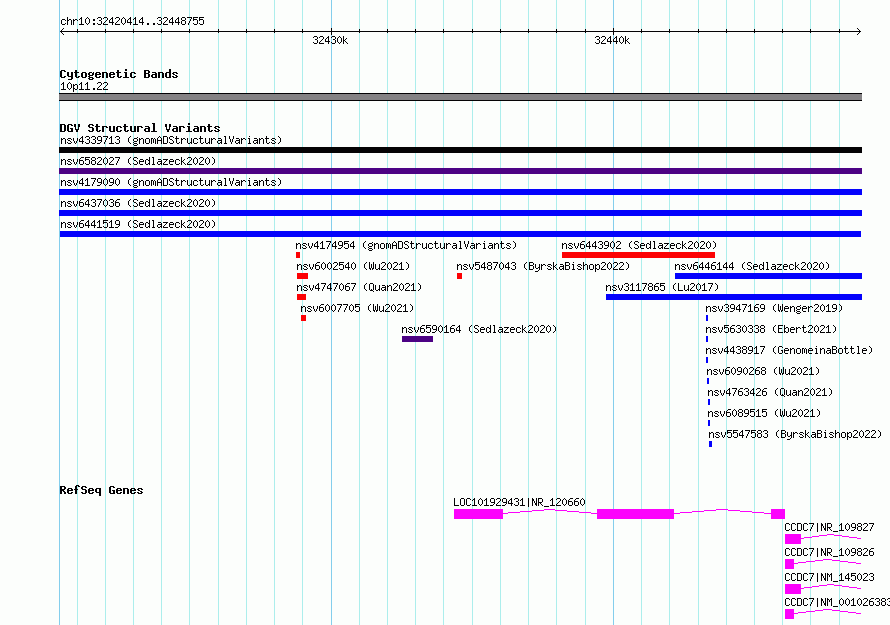Screen dimensions: 890x625
Task: Open the nsv6090268 (Wu2021) label
Action: click(763, 371)
